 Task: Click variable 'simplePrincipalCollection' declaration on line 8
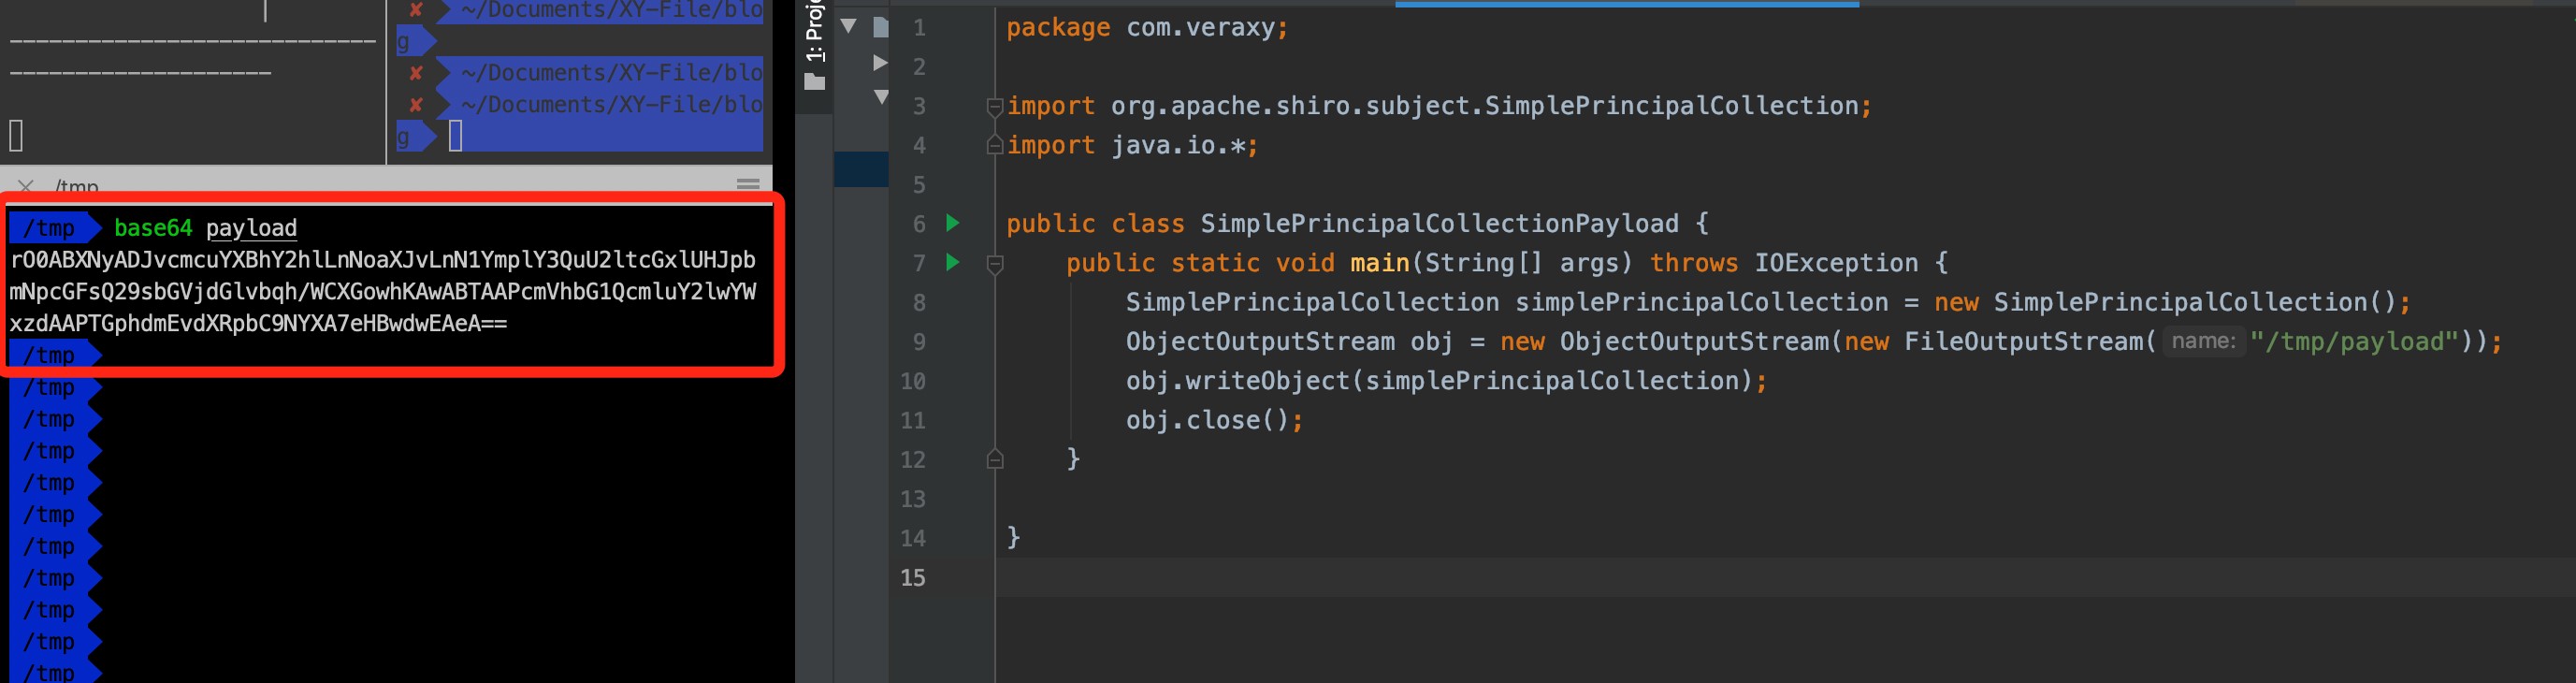tap(1702, 302)
